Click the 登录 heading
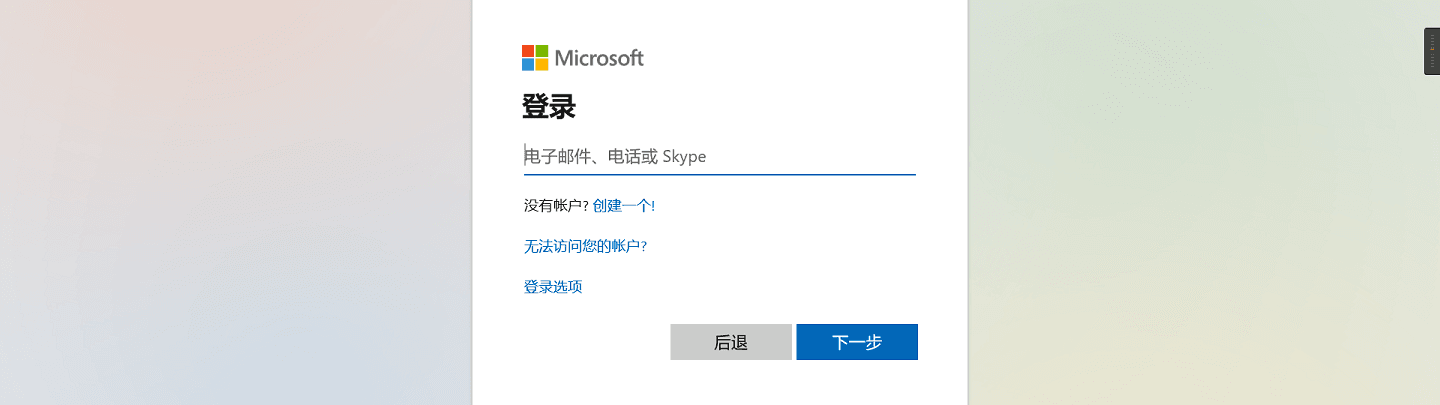 (549, 107)
